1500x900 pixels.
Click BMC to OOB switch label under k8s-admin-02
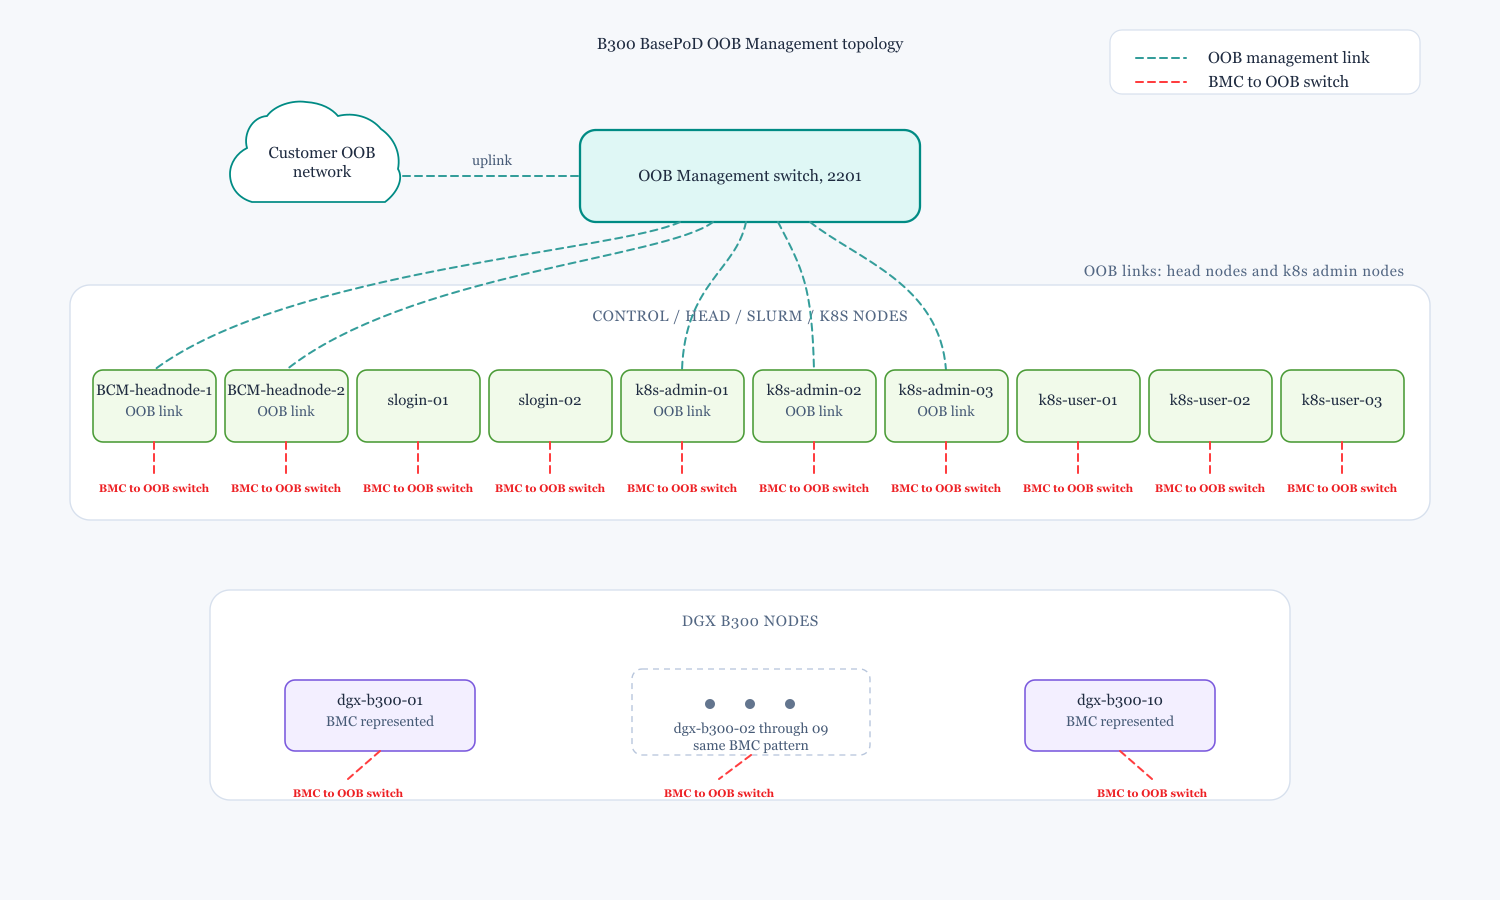click(x=814, y=488)
